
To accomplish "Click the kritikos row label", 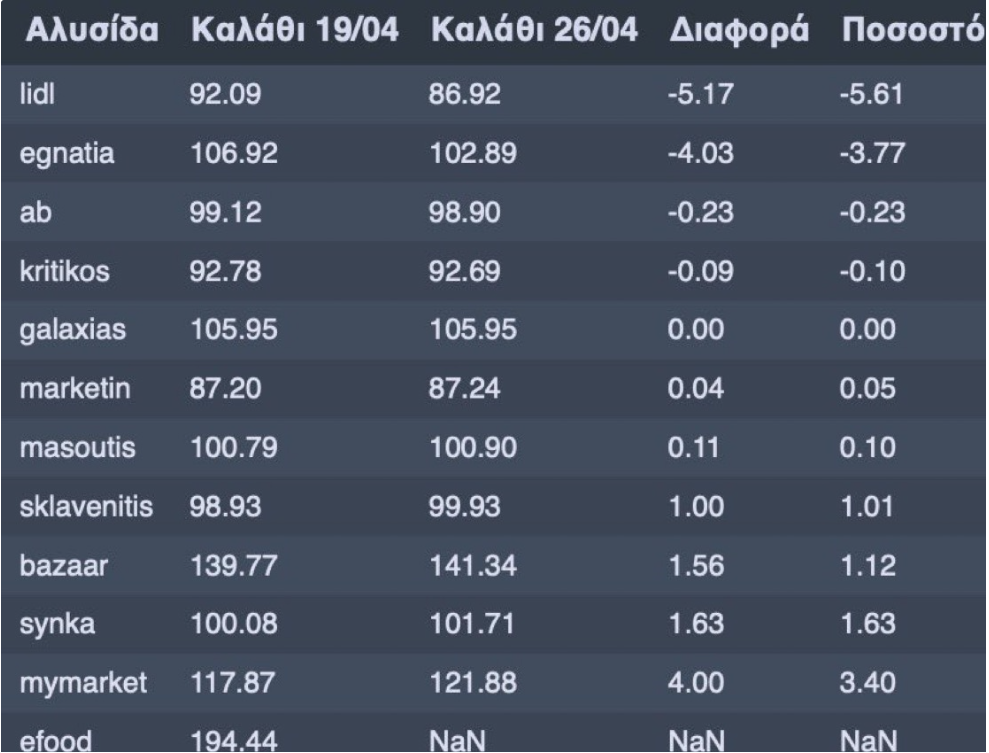I will pyautogui.click(x=64, y=271).
